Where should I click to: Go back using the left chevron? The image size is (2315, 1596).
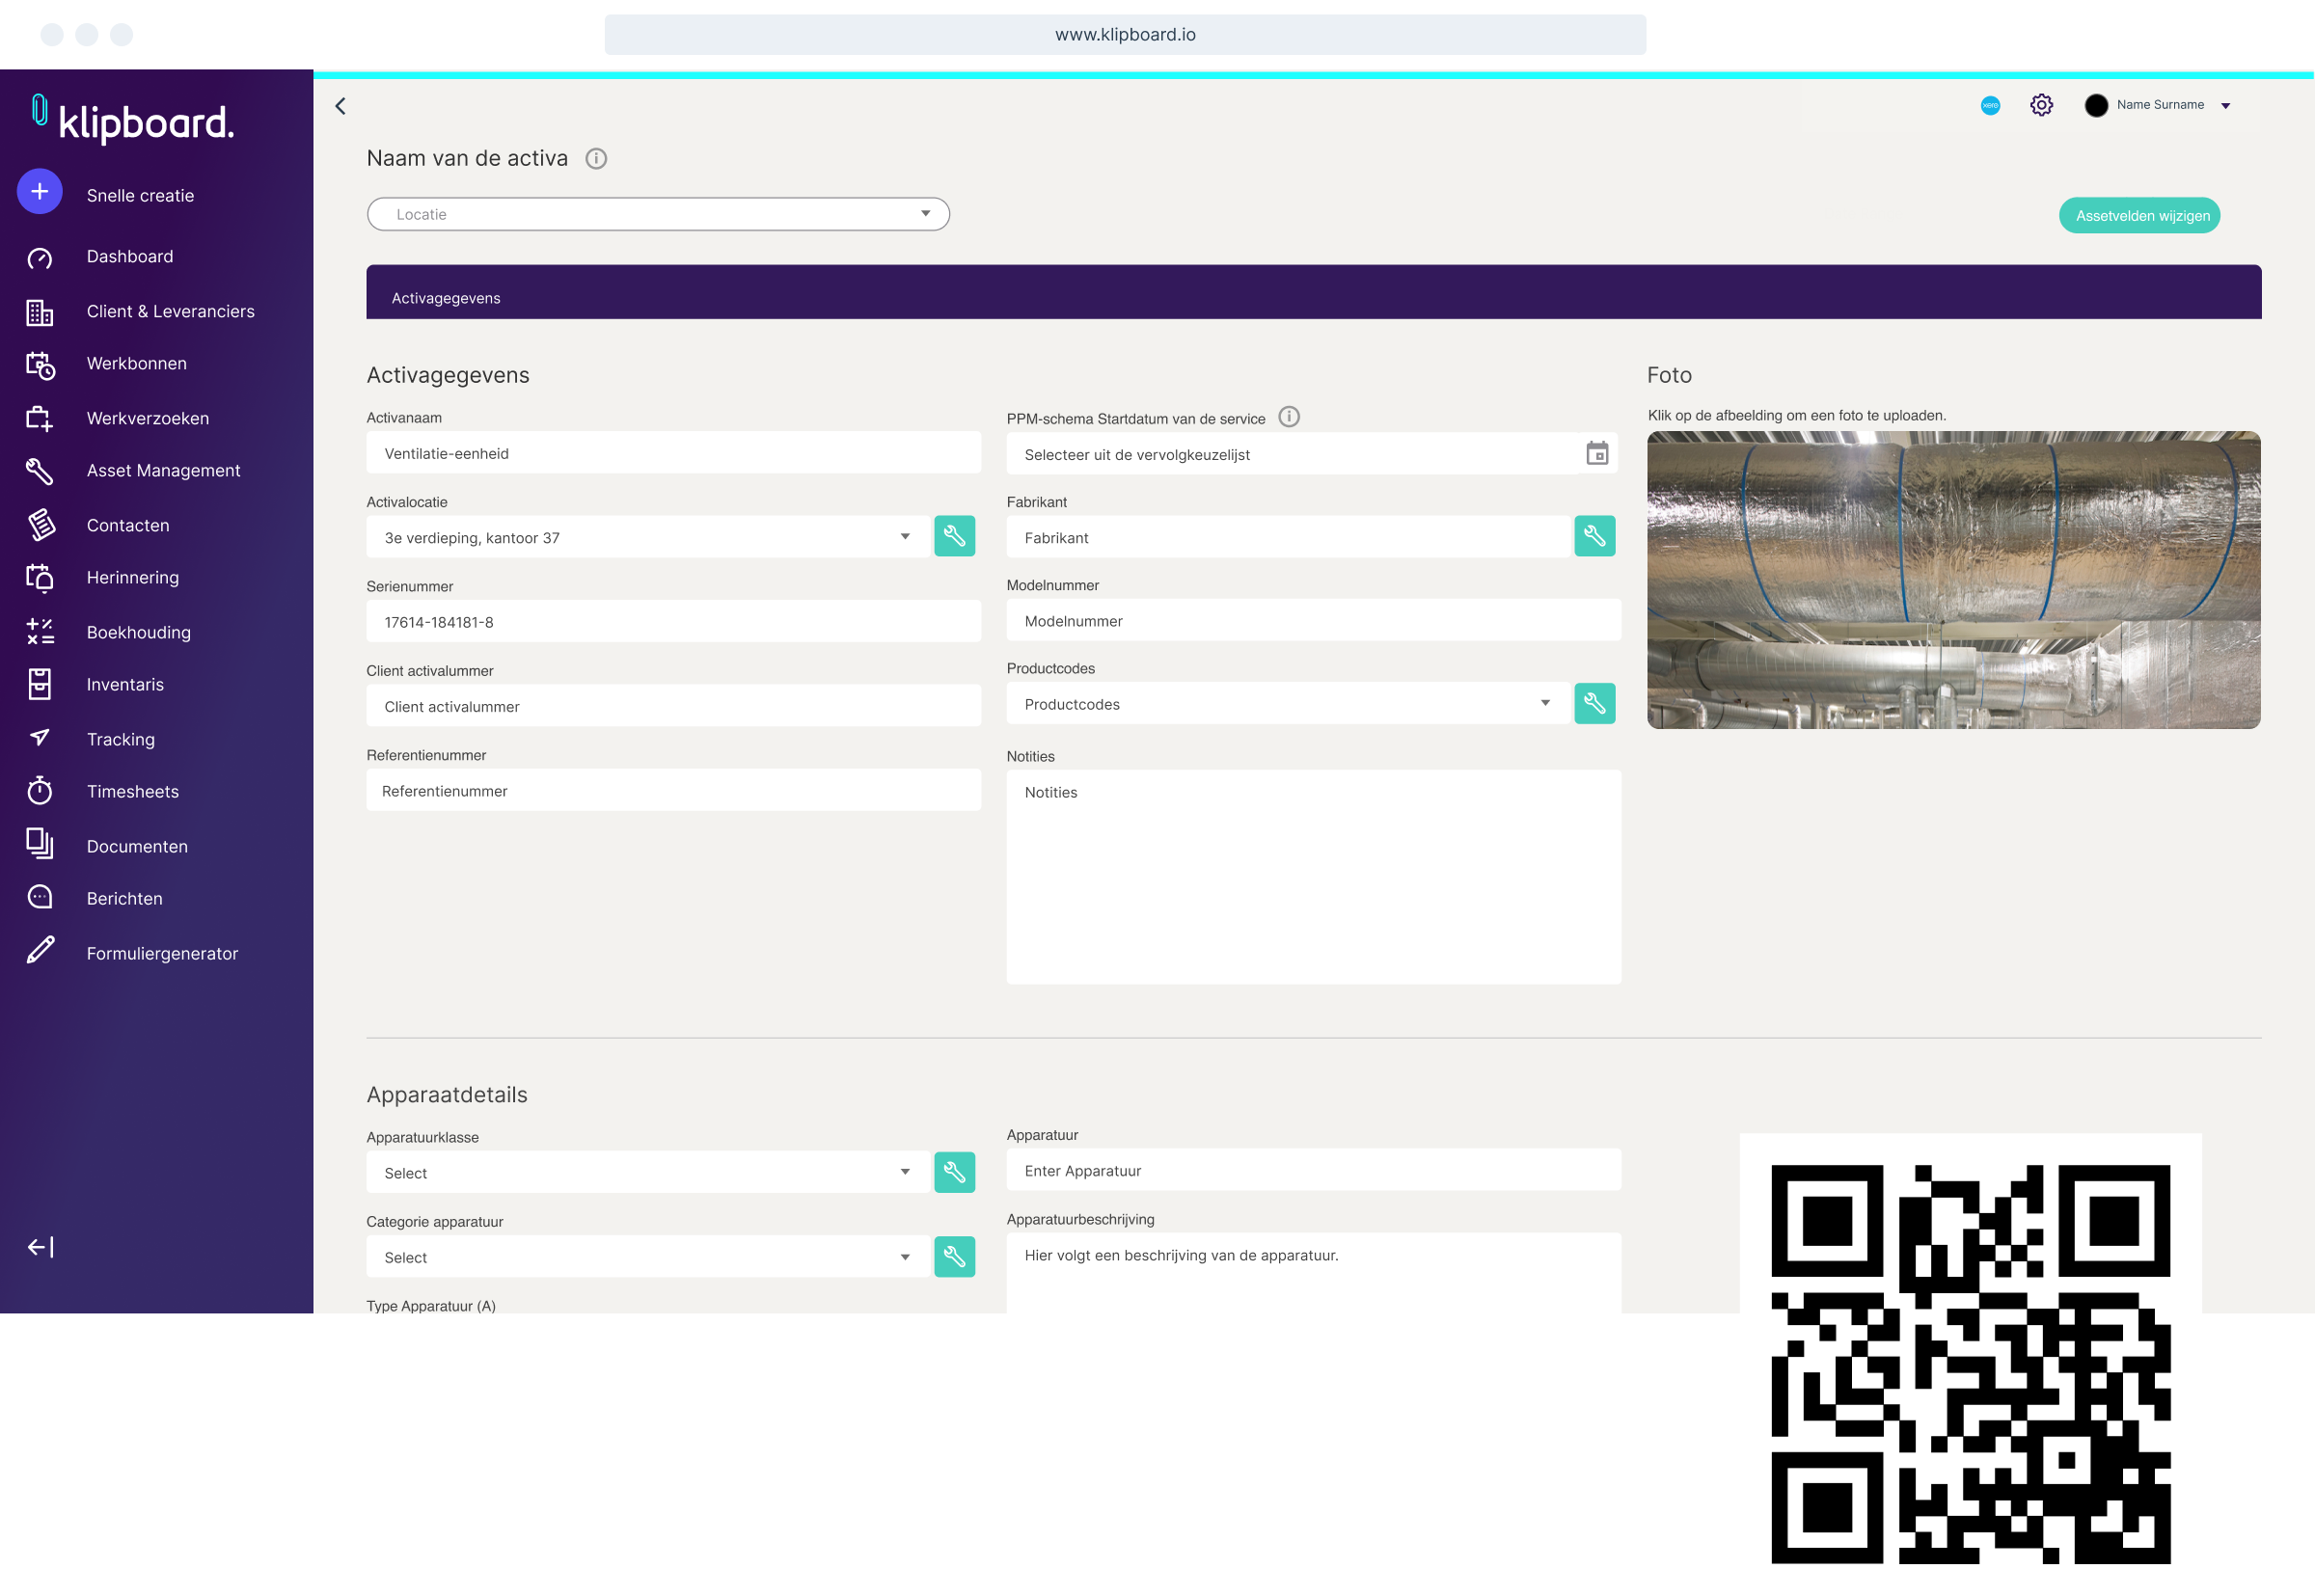click(x=341, y=106)
